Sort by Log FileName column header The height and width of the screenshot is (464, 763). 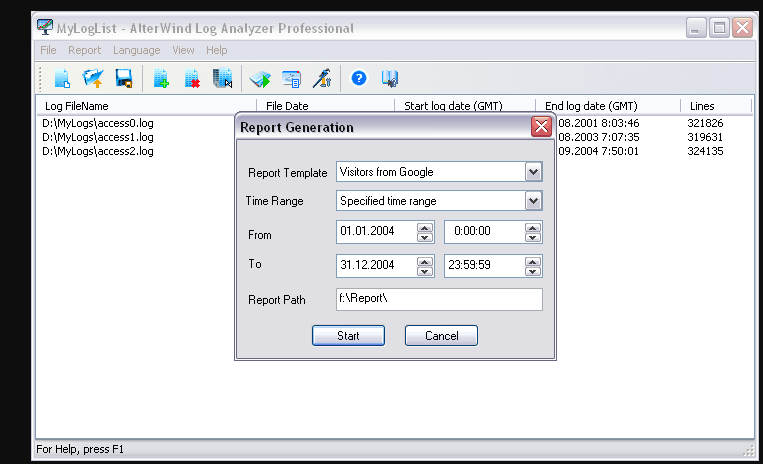point(146,106)
